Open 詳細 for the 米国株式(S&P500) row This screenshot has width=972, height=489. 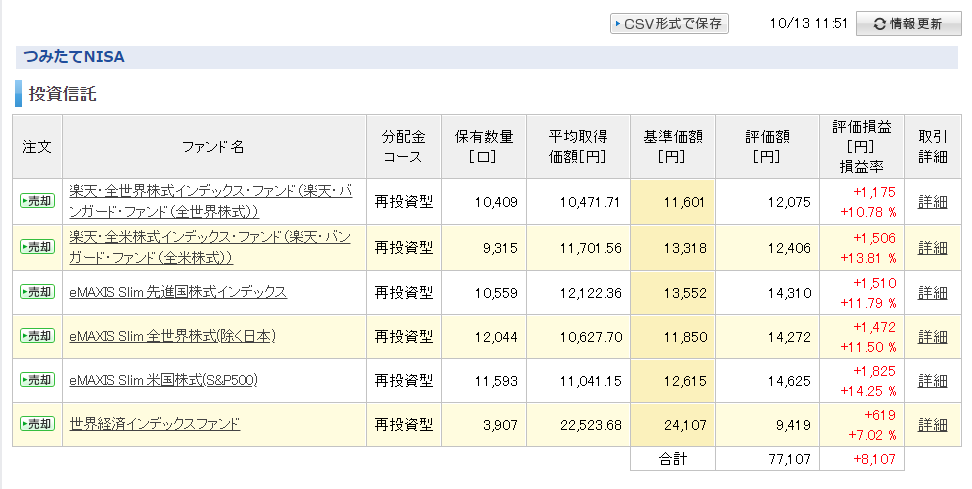point(932,381)
